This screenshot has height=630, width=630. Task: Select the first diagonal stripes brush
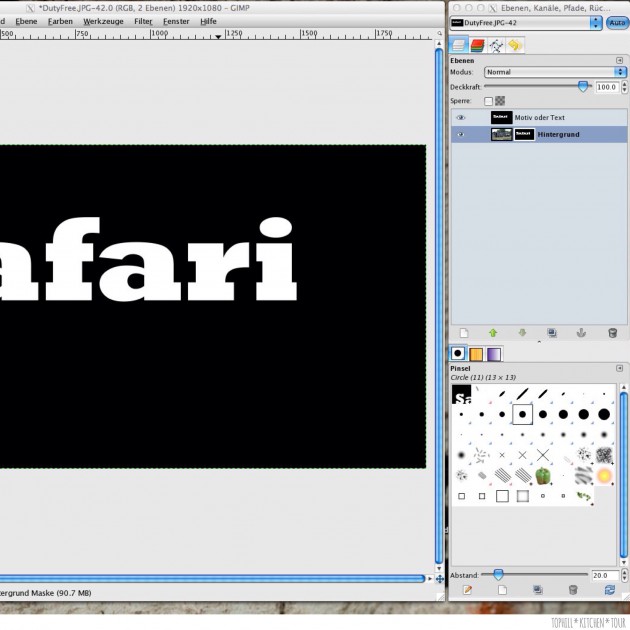click(502, 476)
